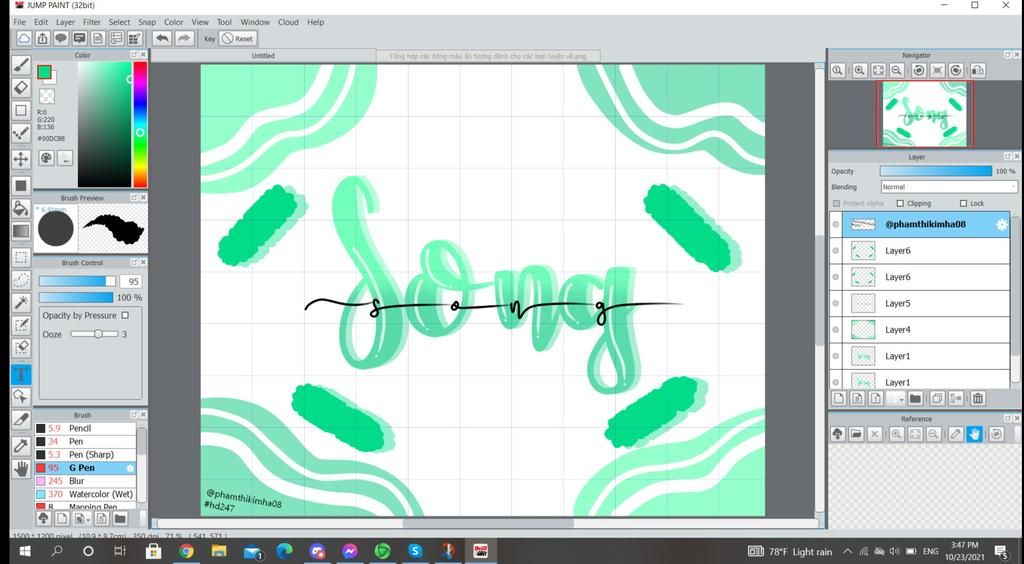The height and width of the screenshot is (564, 1024).
Task: Click the export/share icon in the top toolbar
Action: click(x=42, y=39)
